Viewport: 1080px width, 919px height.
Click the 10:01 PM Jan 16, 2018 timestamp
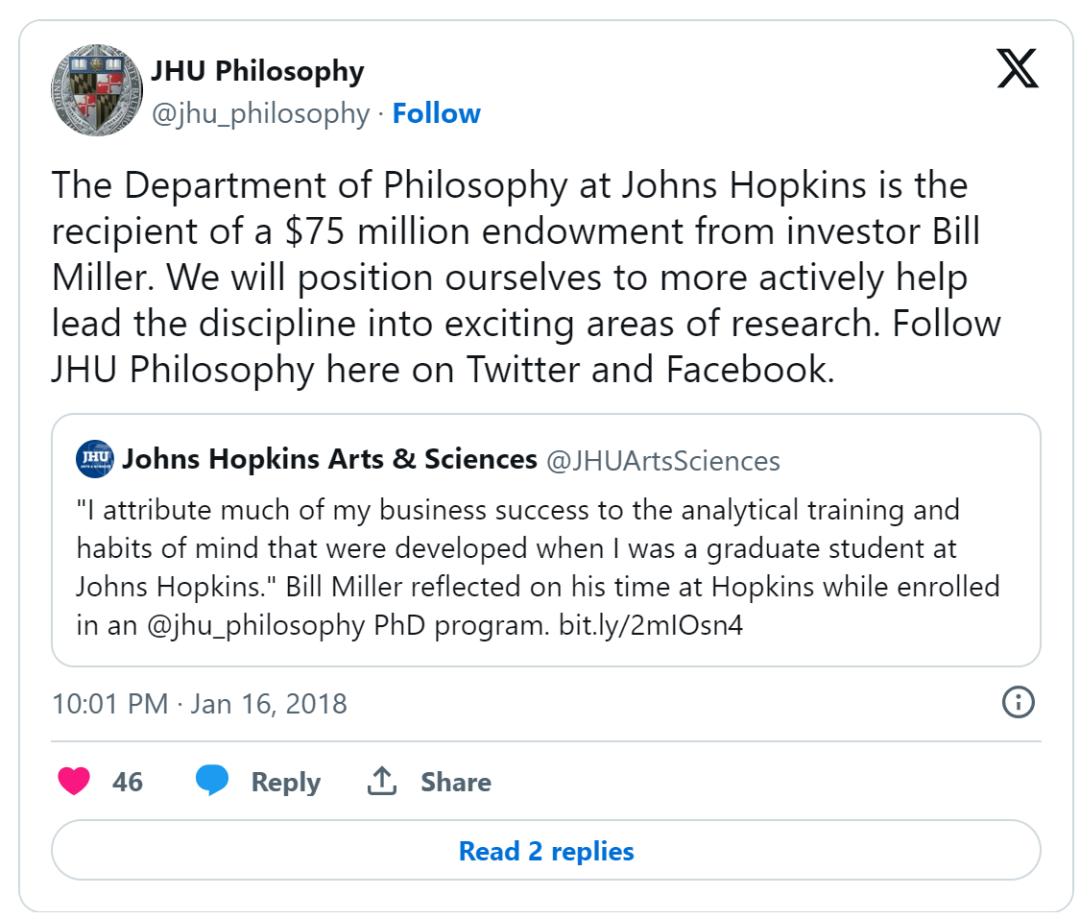199,703
